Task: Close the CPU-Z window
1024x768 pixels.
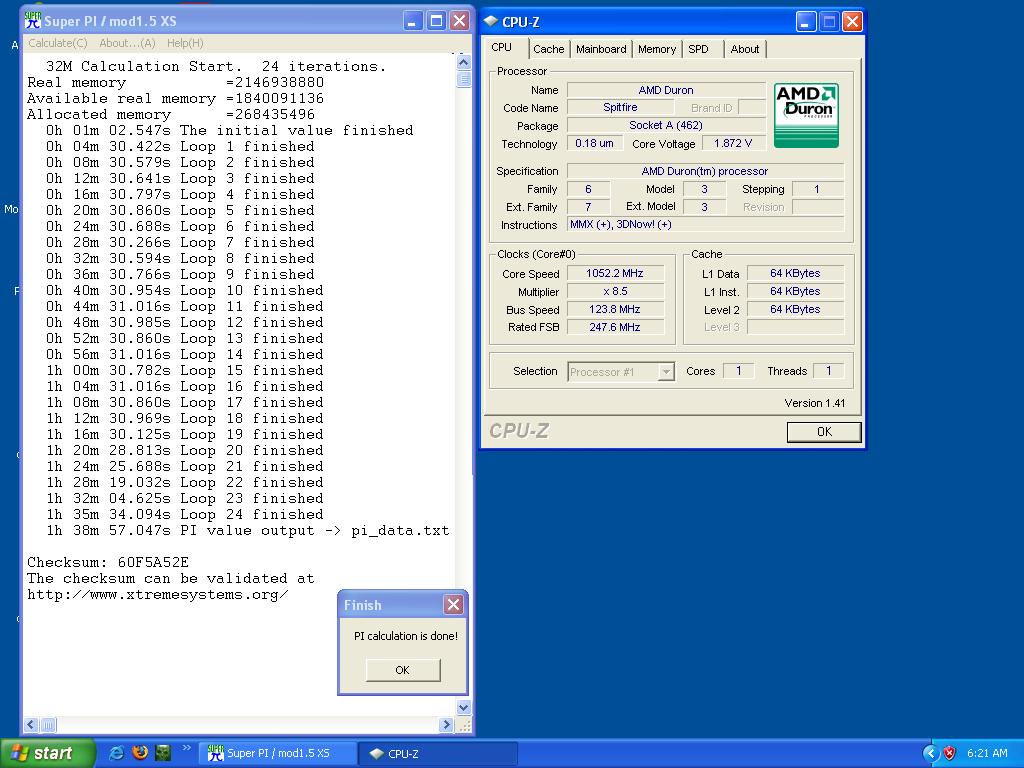Action: pyautogui.click(x=852, y=22)
